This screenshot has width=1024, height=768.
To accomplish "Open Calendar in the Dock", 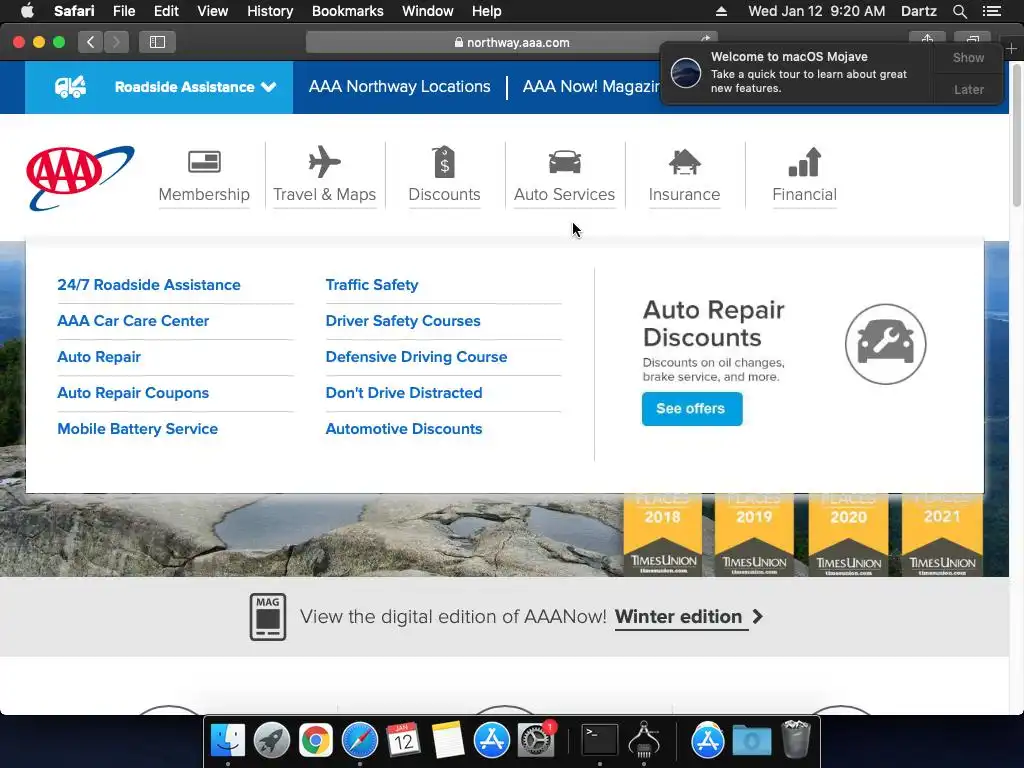I will 403,740.
